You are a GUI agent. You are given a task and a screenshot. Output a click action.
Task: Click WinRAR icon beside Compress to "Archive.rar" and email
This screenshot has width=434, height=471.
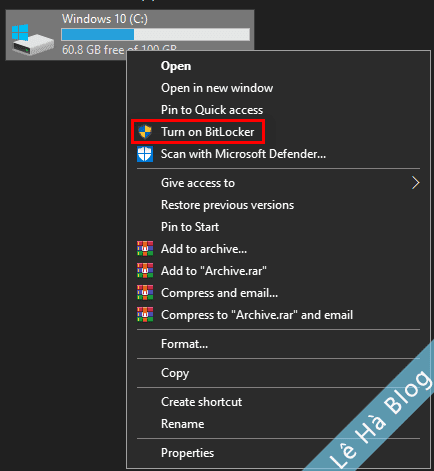tap(145, 315)
